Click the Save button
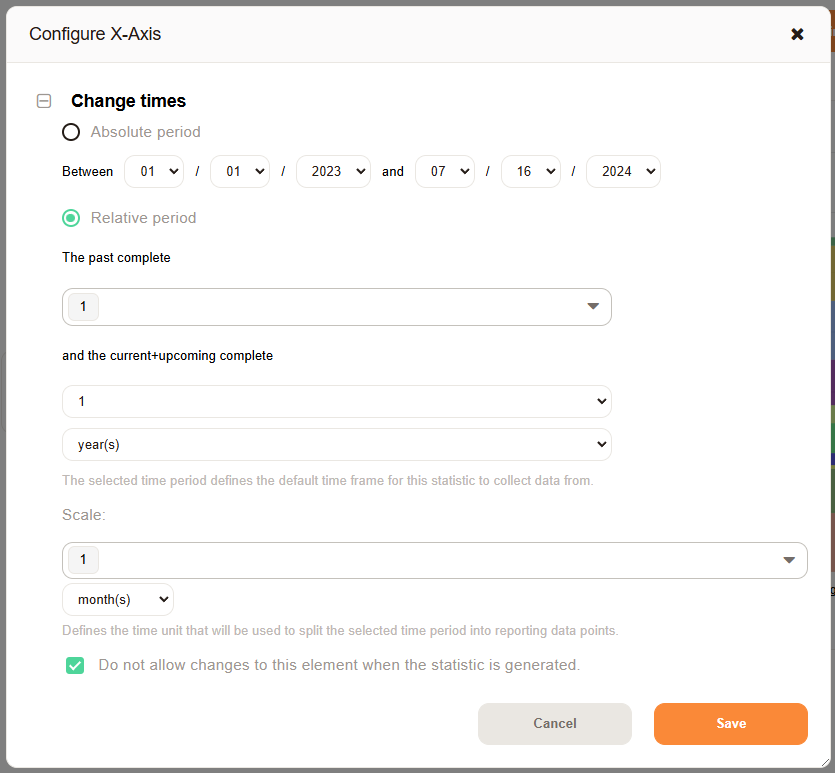 click(x=730, y=724)
